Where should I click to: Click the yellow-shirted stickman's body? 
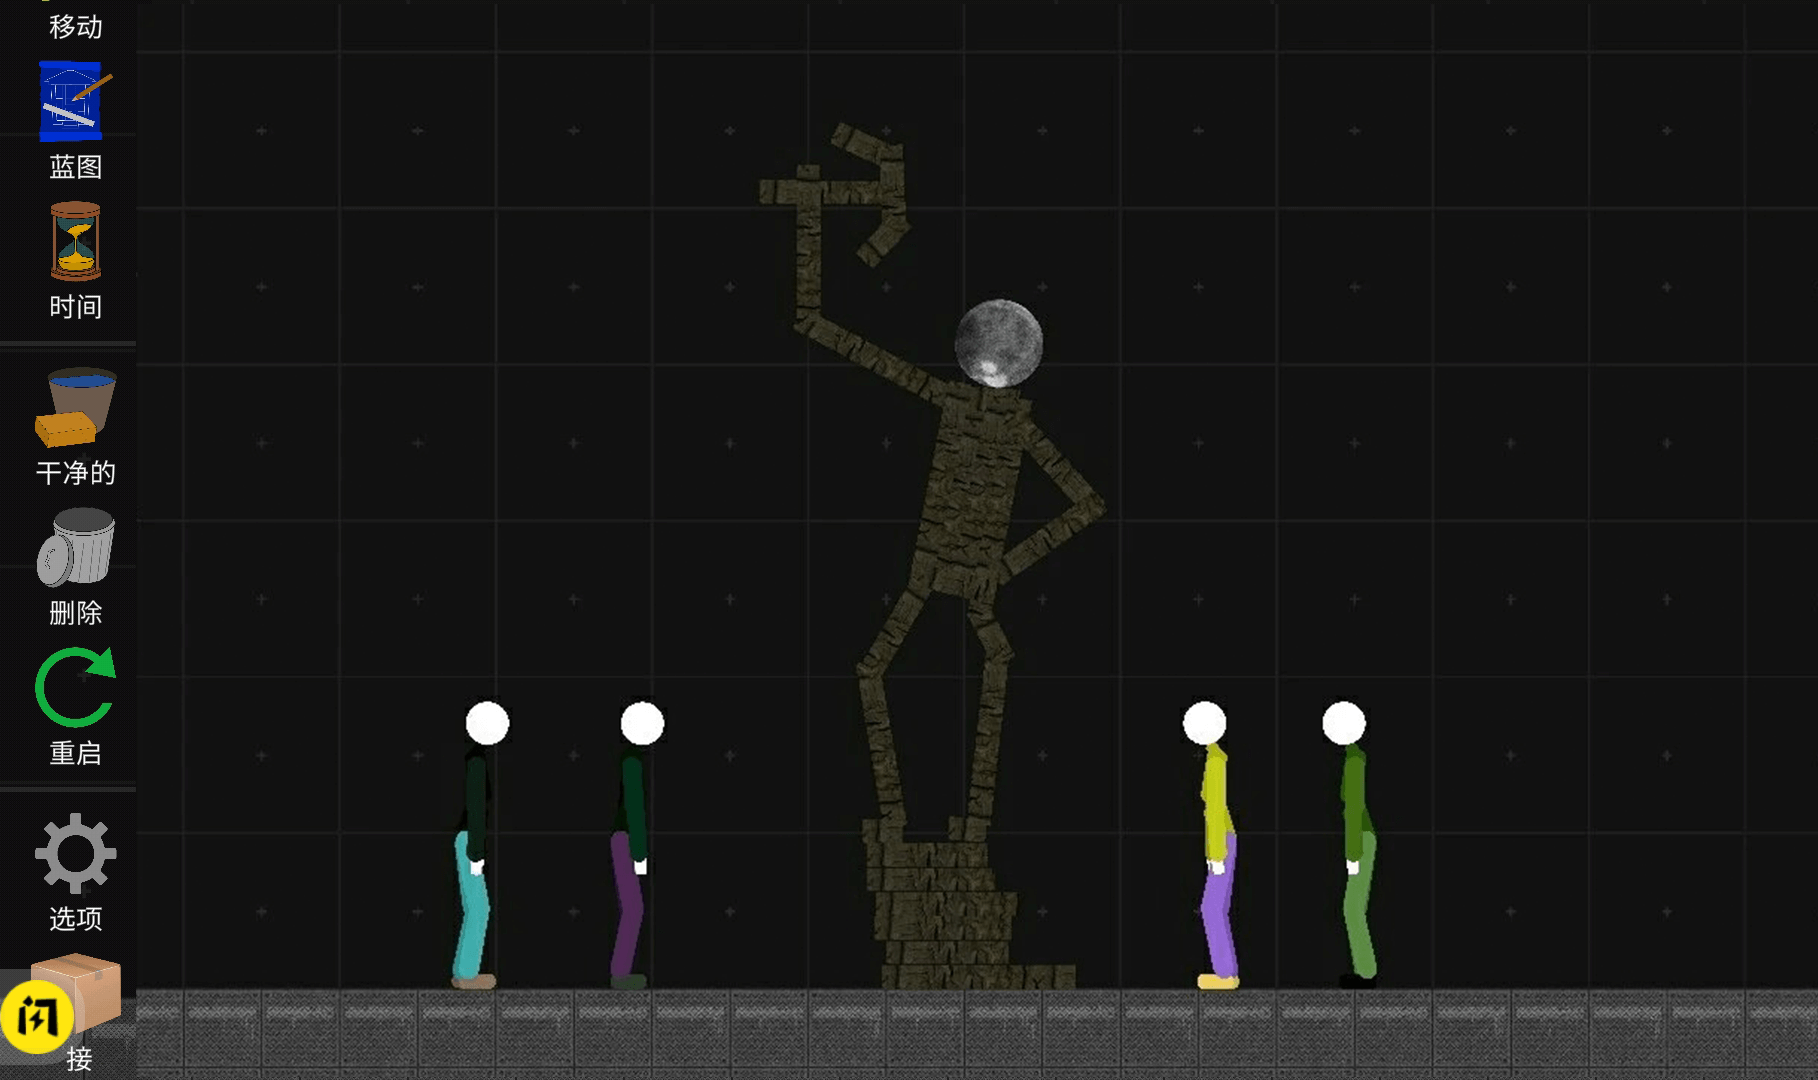tap(1215, 800)
